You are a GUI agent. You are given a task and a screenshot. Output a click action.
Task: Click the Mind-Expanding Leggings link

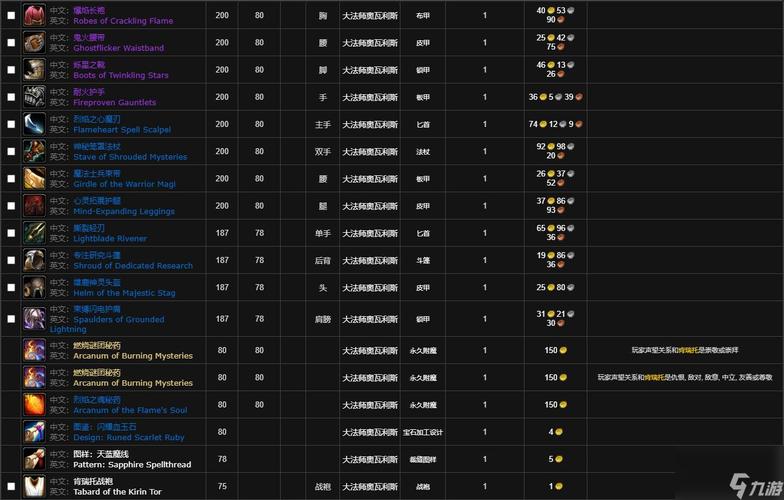(x=124, y=212)
